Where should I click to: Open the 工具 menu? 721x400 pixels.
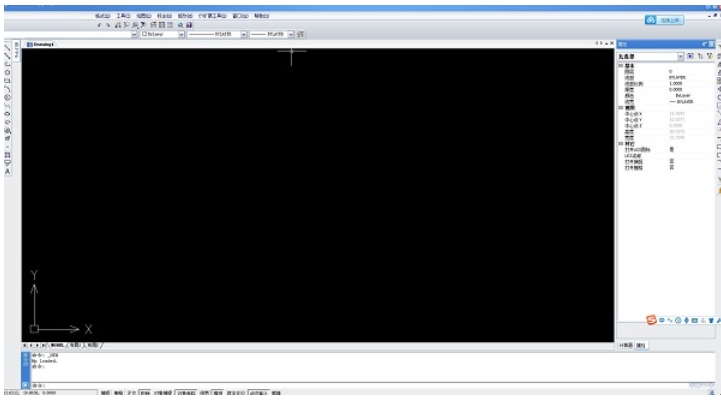[x=123, y=16]
